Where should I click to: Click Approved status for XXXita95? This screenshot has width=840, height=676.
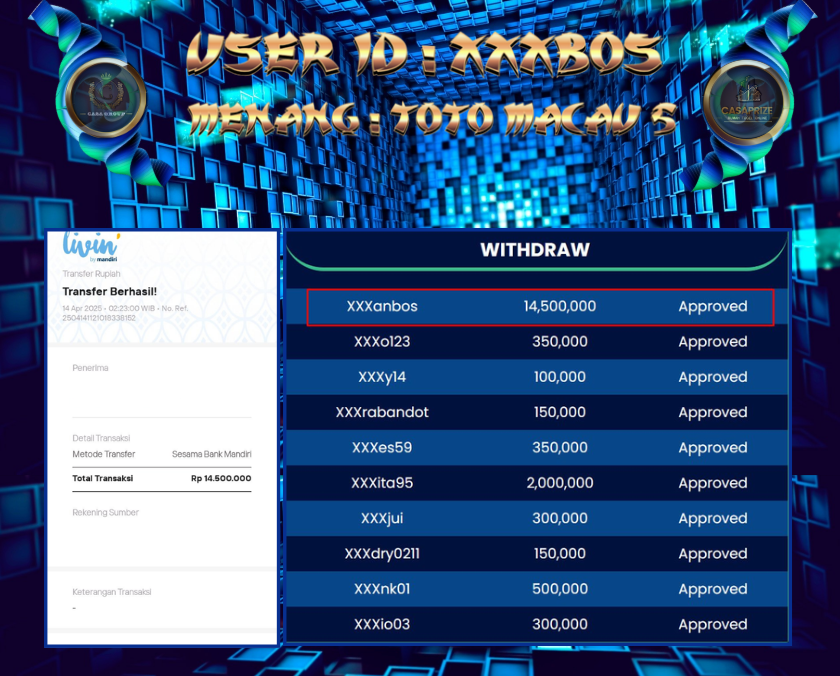coord(712,483)
